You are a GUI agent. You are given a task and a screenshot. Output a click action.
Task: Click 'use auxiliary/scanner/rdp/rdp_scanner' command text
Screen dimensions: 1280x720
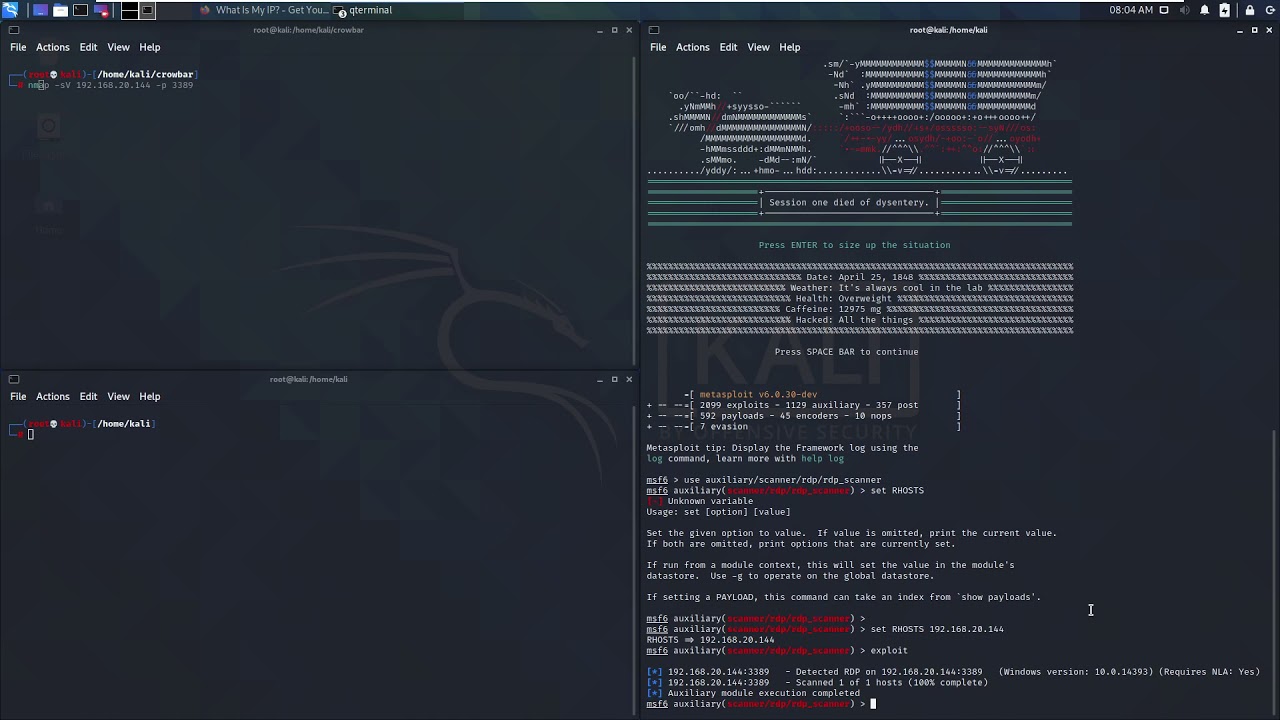[x=782, y=480]
